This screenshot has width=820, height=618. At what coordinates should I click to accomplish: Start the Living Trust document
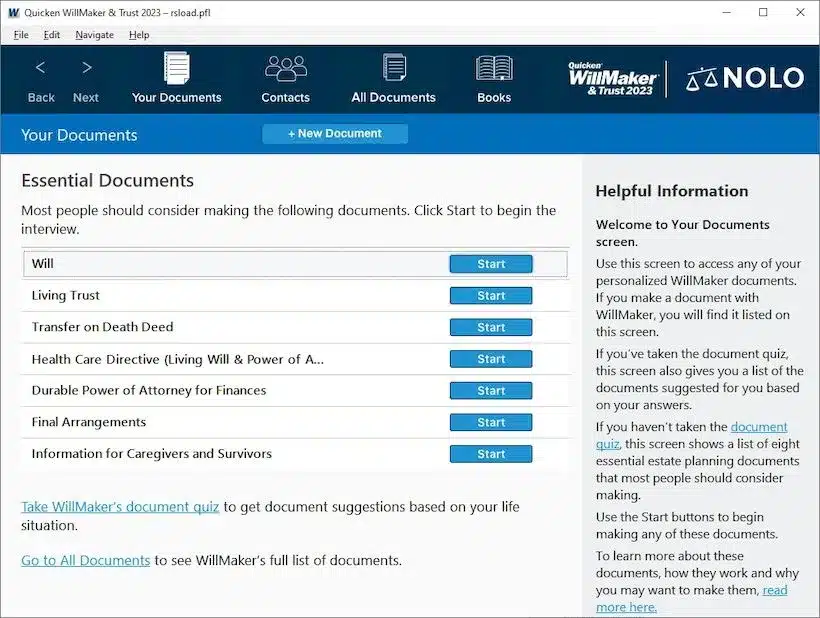[x=491, y=296]
